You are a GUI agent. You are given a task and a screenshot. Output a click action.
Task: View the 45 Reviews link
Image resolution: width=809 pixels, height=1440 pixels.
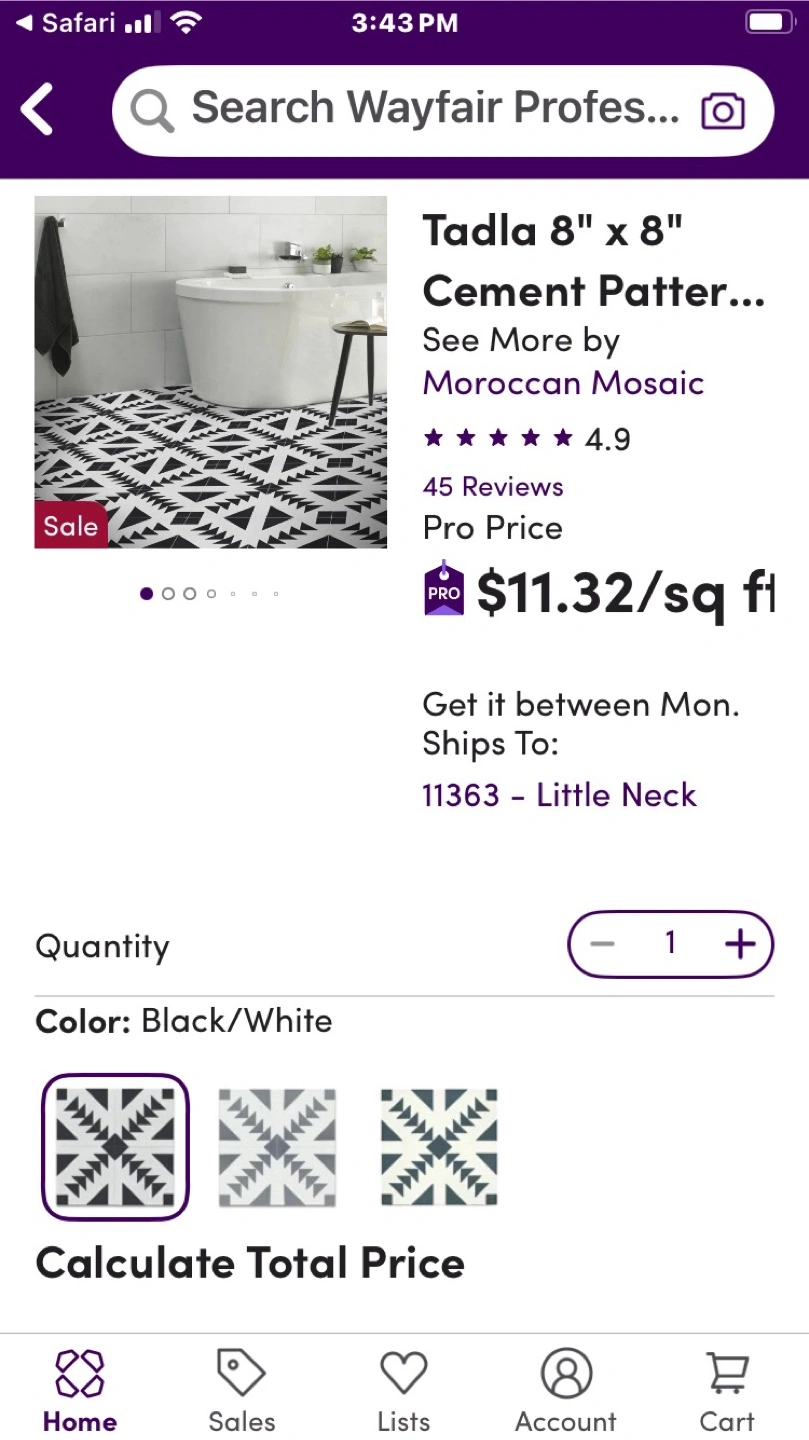pyautogui.click(x=493, y=487)
